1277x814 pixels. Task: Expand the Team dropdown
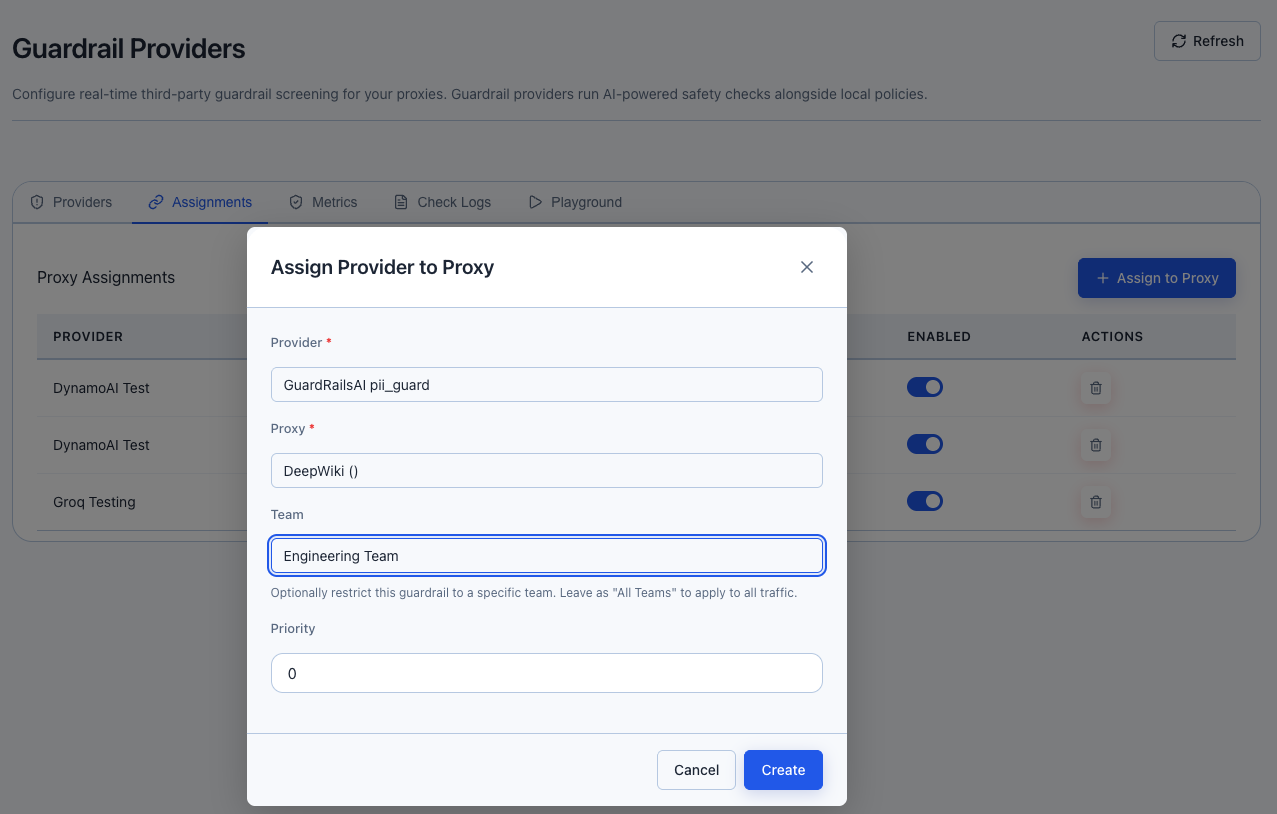(x=546, y=556)
